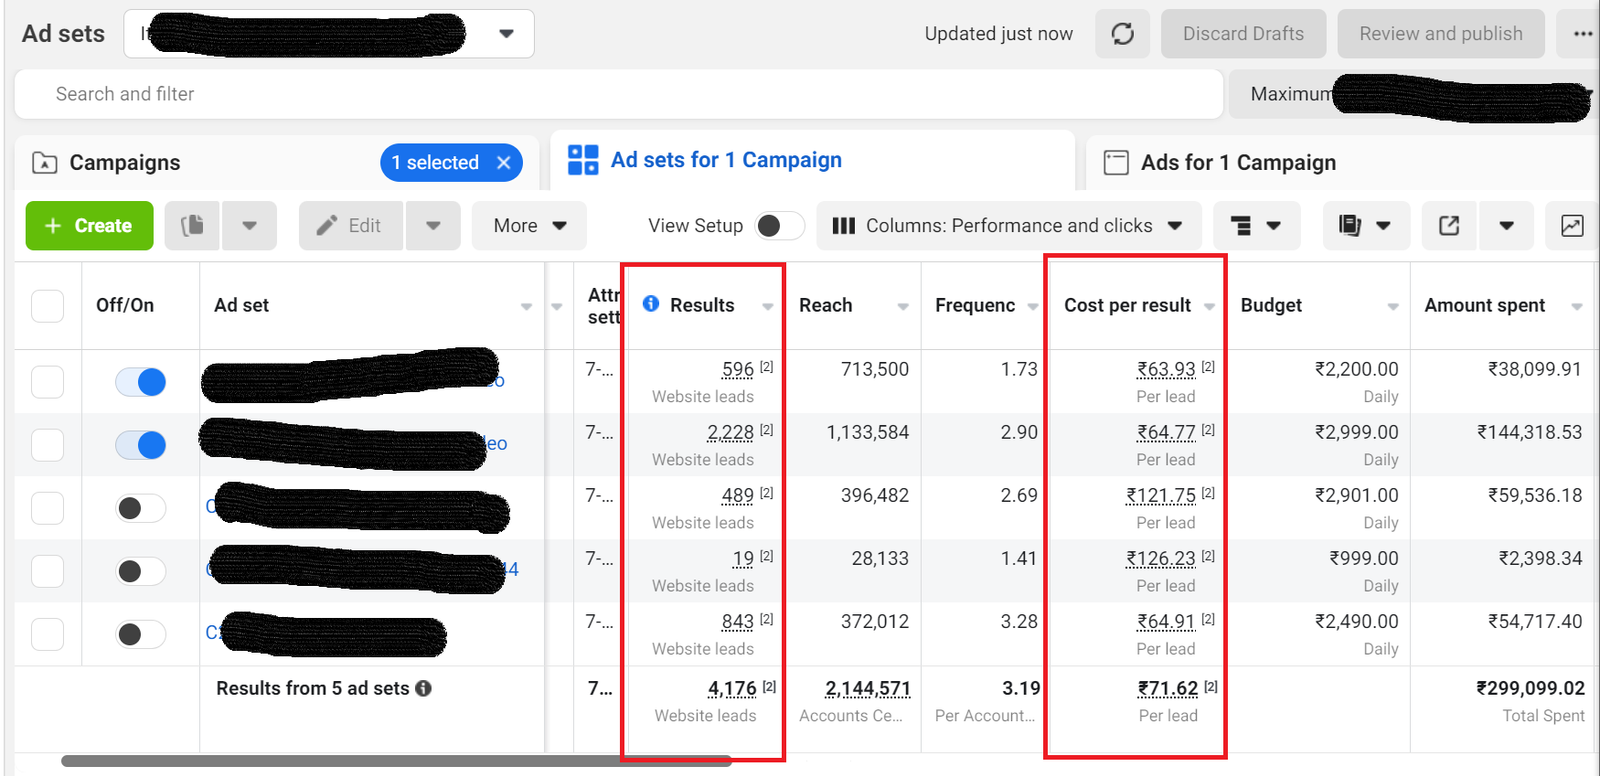Tick the checkbox for the 489 results row
This screenshot has width=1600, height=776.
point(47,508)
